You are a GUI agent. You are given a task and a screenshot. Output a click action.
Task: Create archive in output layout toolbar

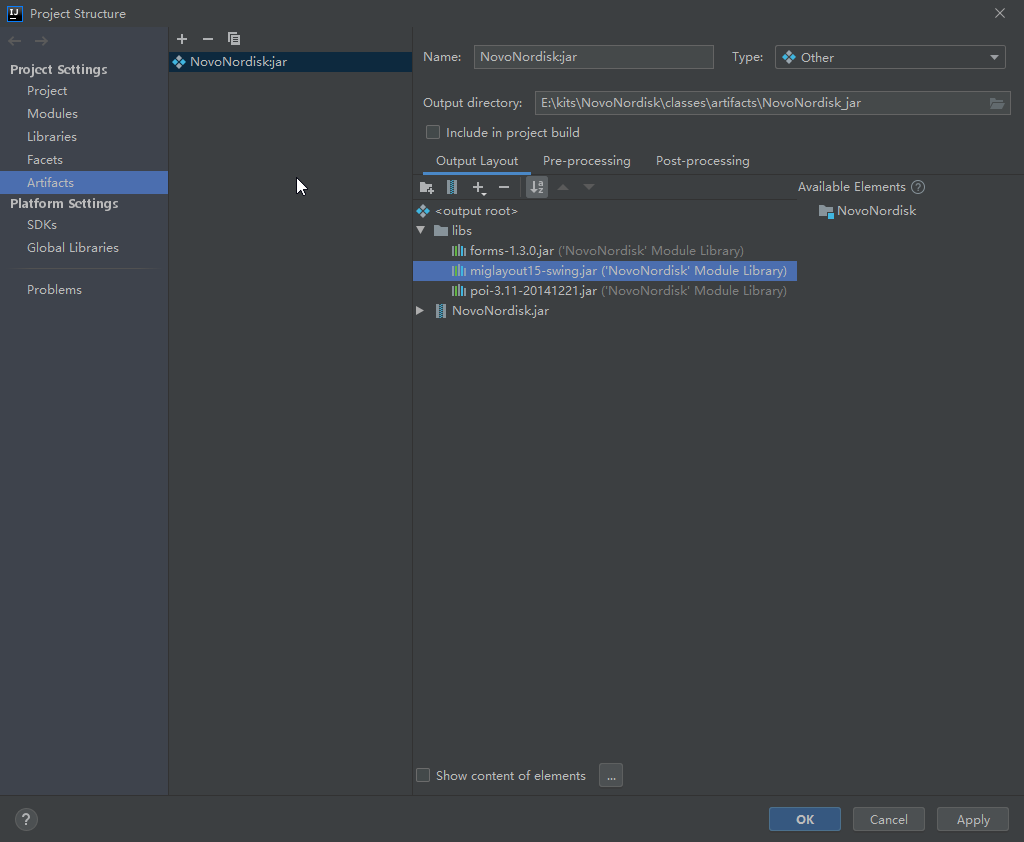[452, 187]
